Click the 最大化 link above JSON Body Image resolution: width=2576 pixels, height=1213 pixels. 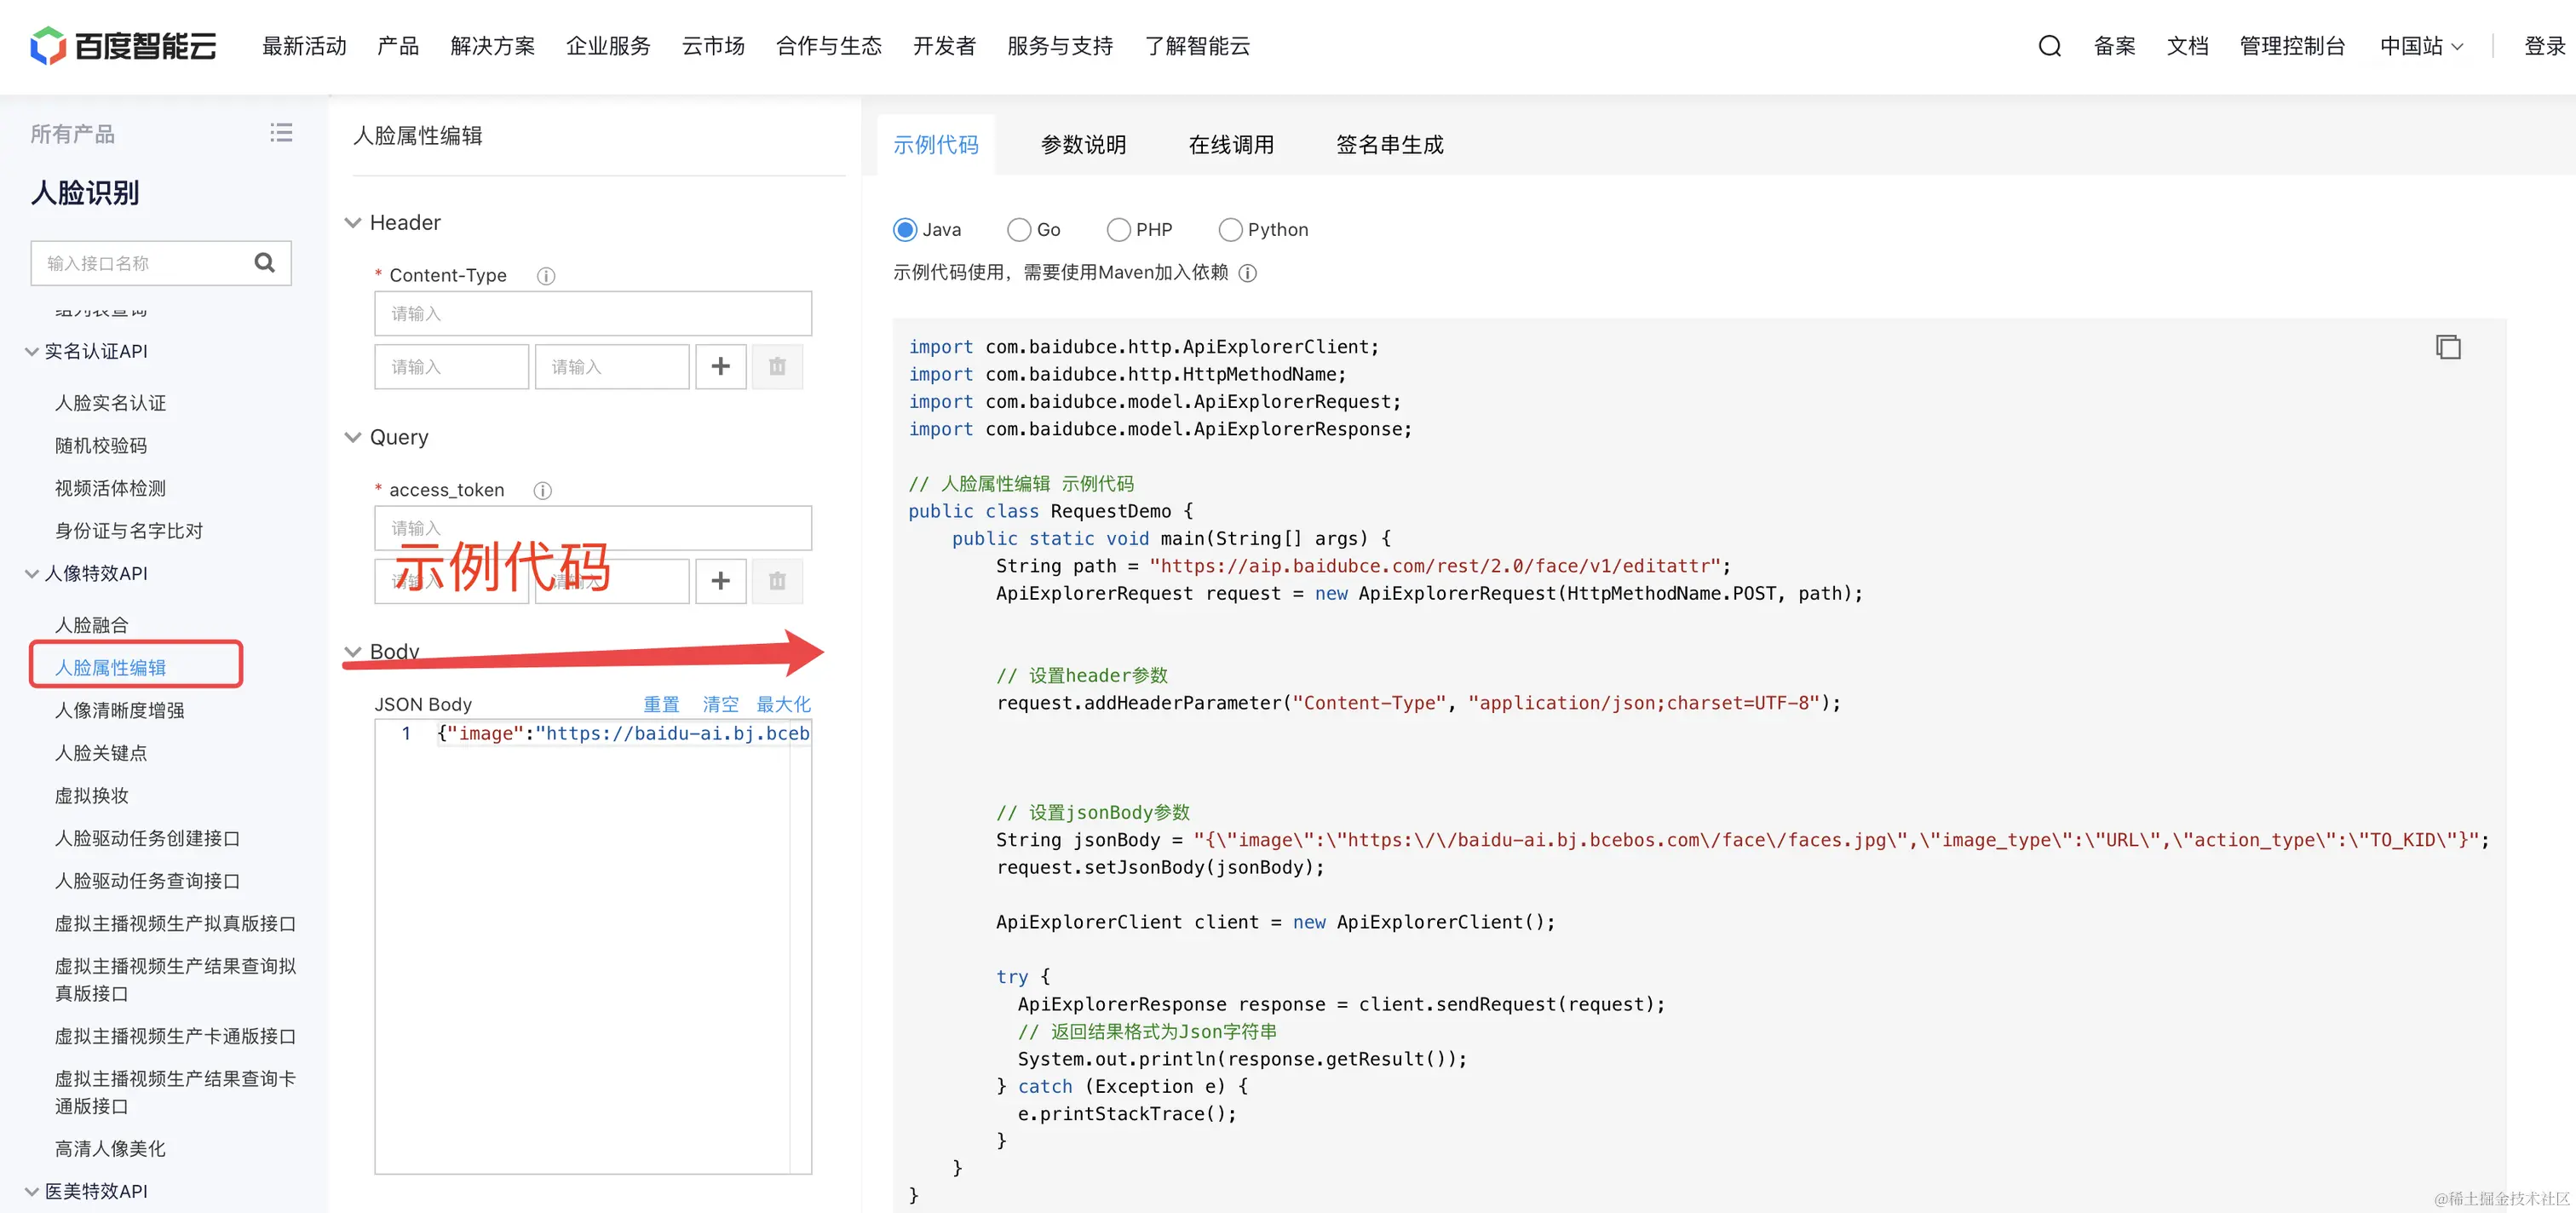click(783, 704)
